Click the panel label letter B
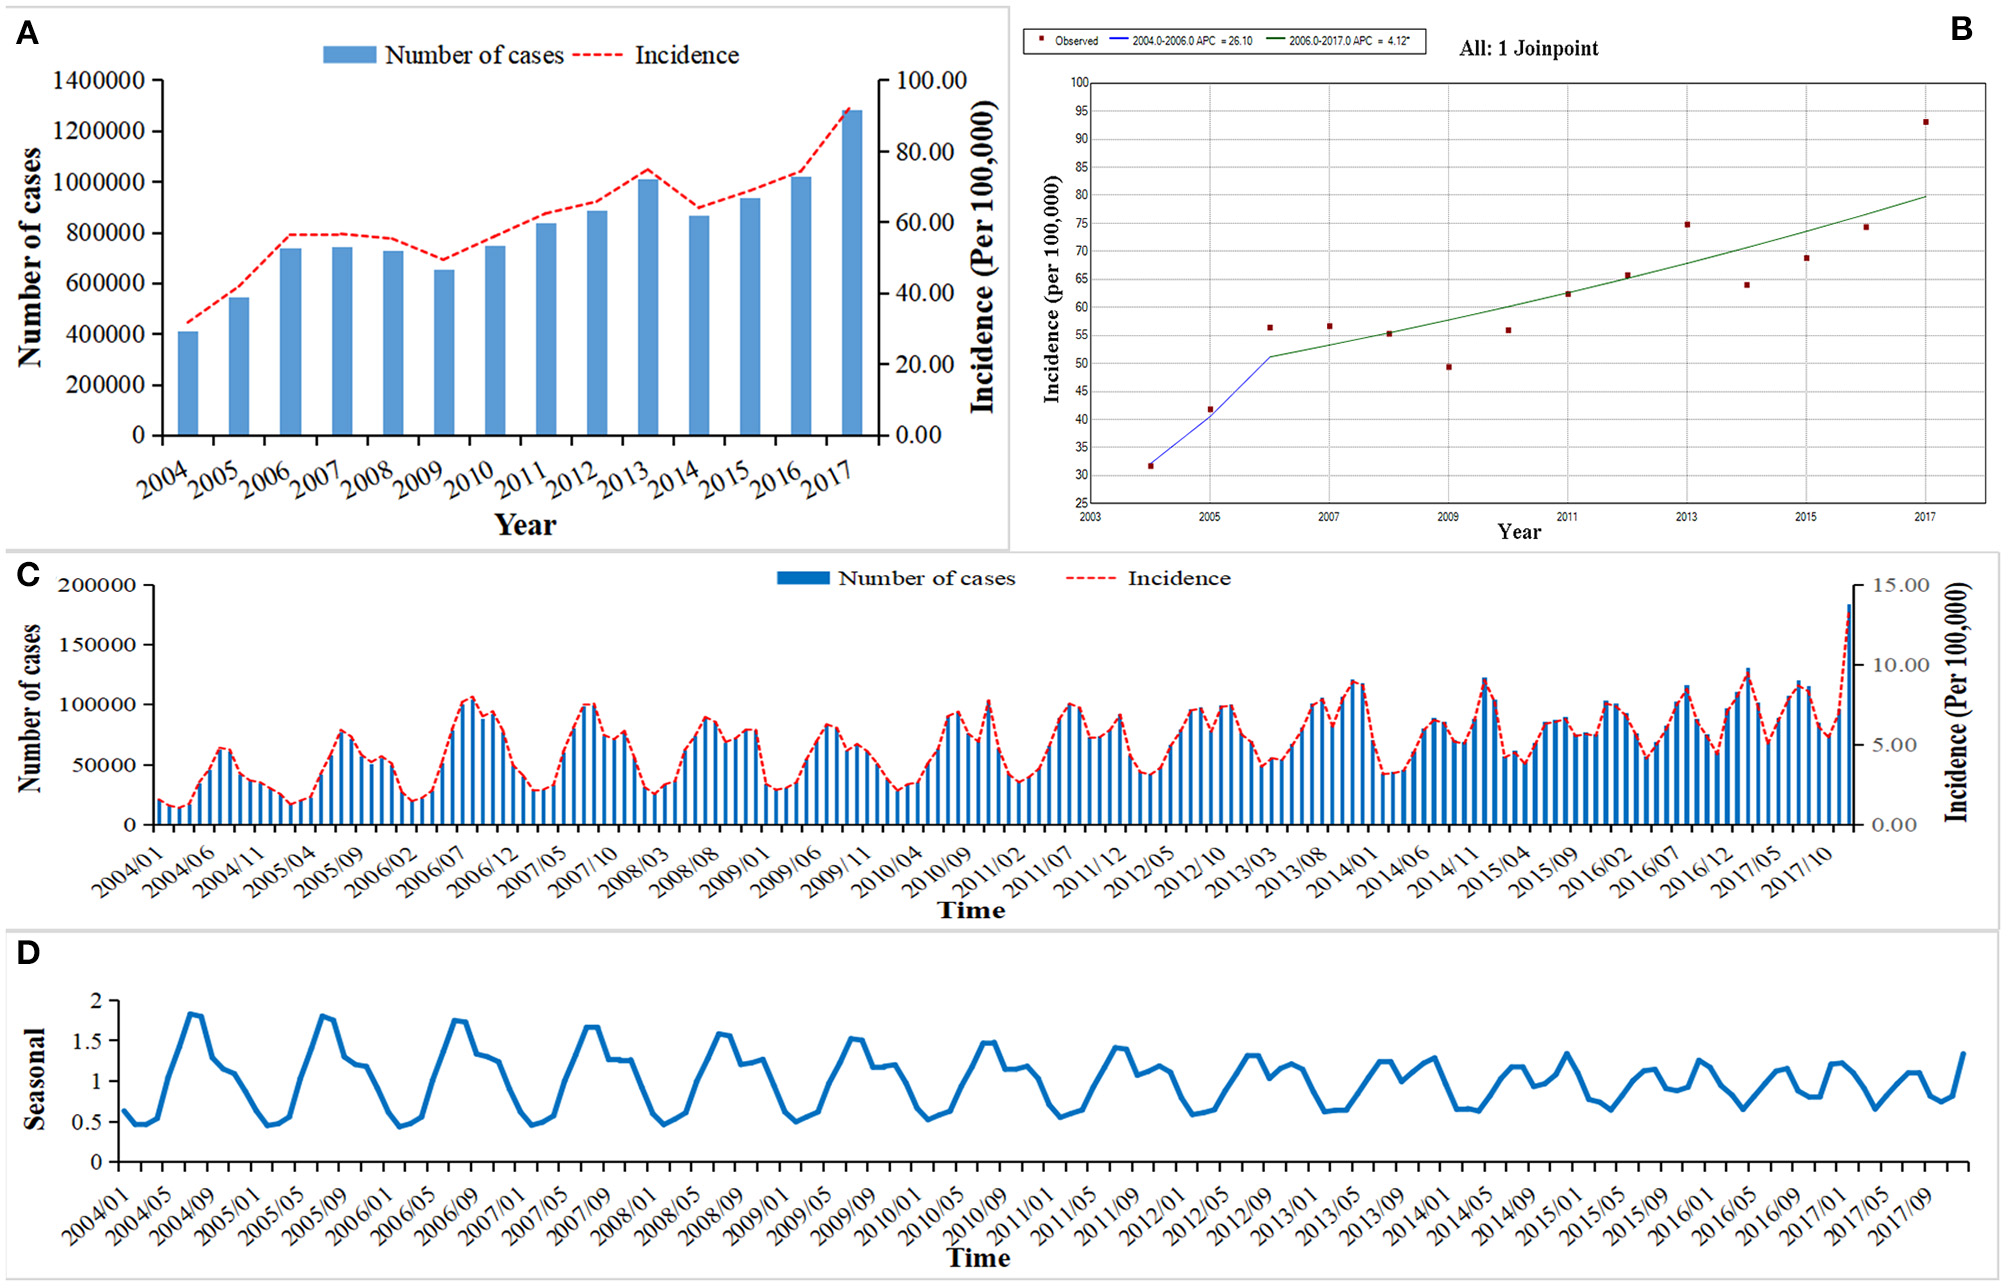The height and width of the screenshot is (1288, 2008). click(x=1961, y=29)
